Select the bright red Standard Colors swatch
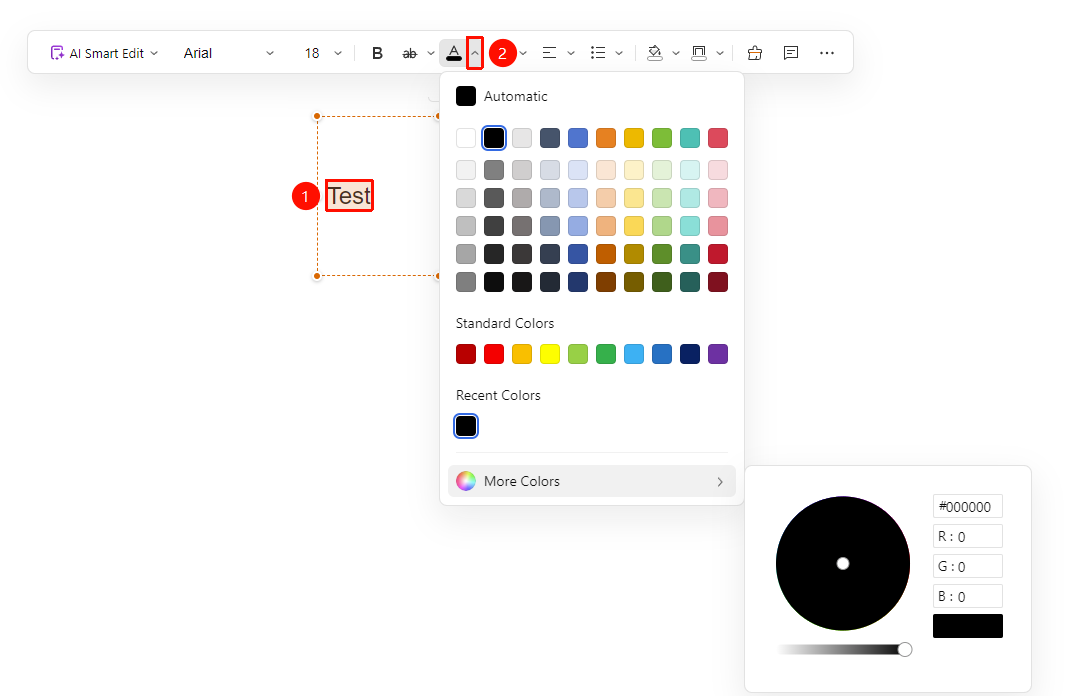The height and width of the screenshot is (696, 1082). coord(494,354)
